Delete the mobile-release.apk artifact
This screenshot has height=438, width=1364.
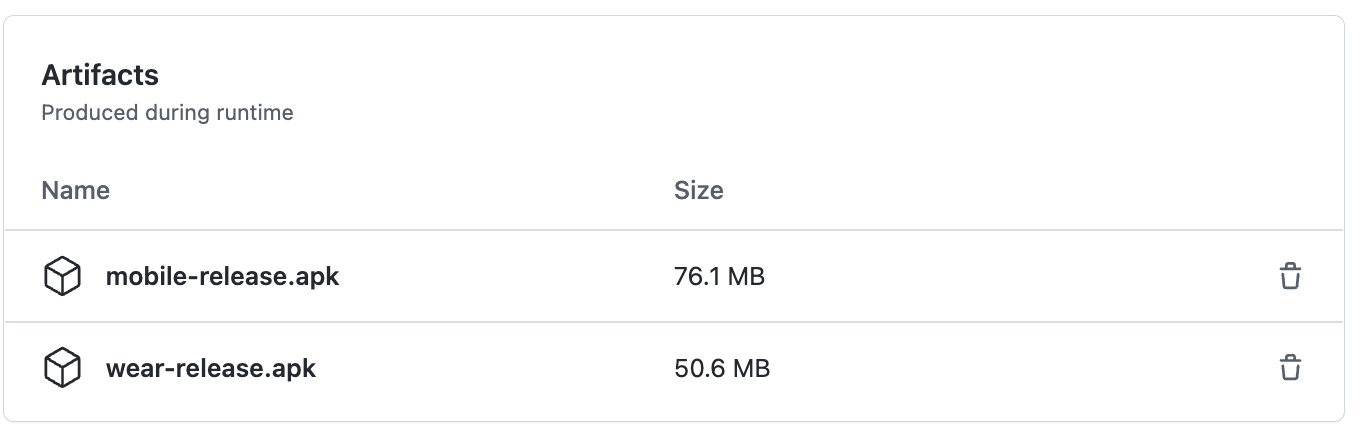click(x=1290, y=276)
